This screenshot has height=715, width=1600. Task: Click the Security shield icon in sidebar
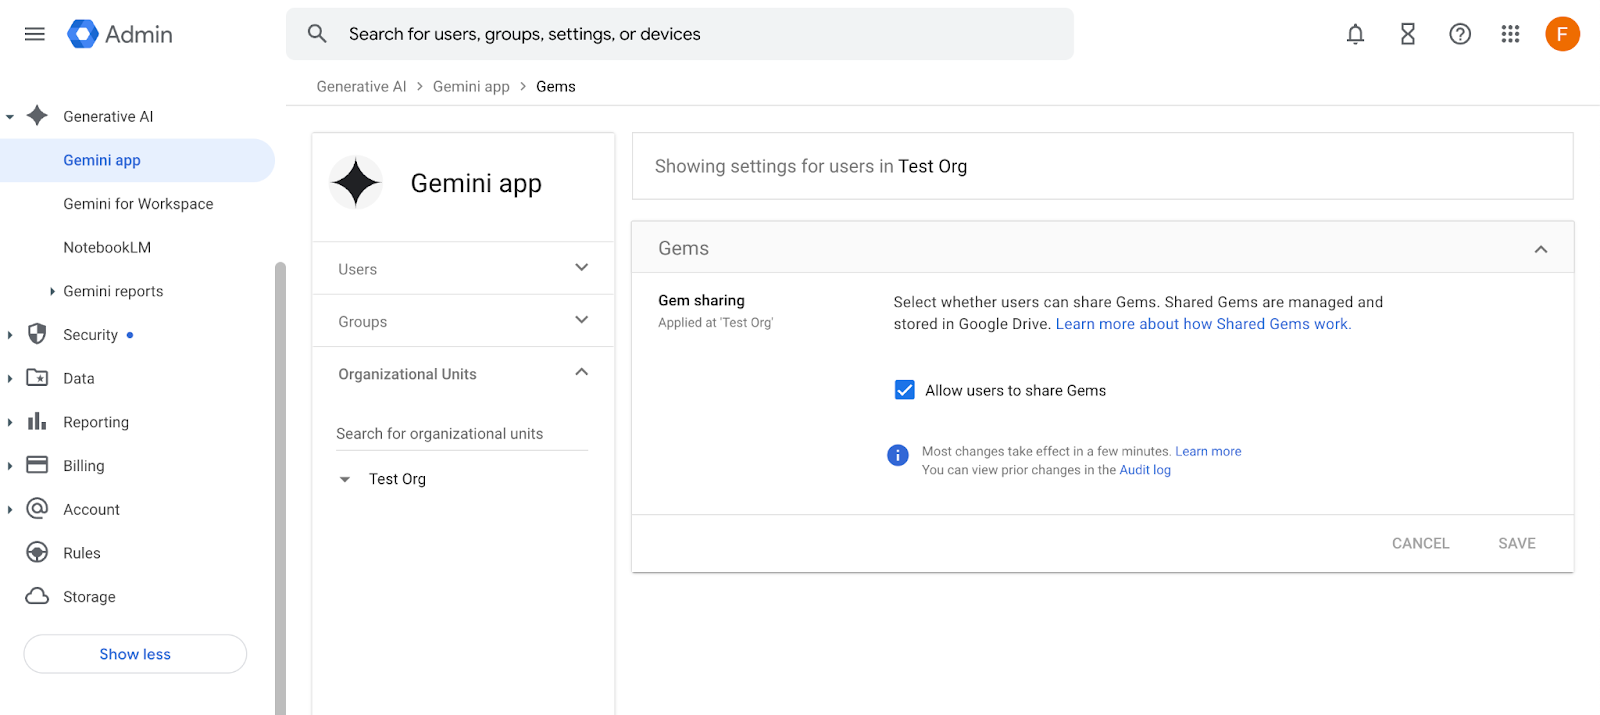(x=37, y=334)
